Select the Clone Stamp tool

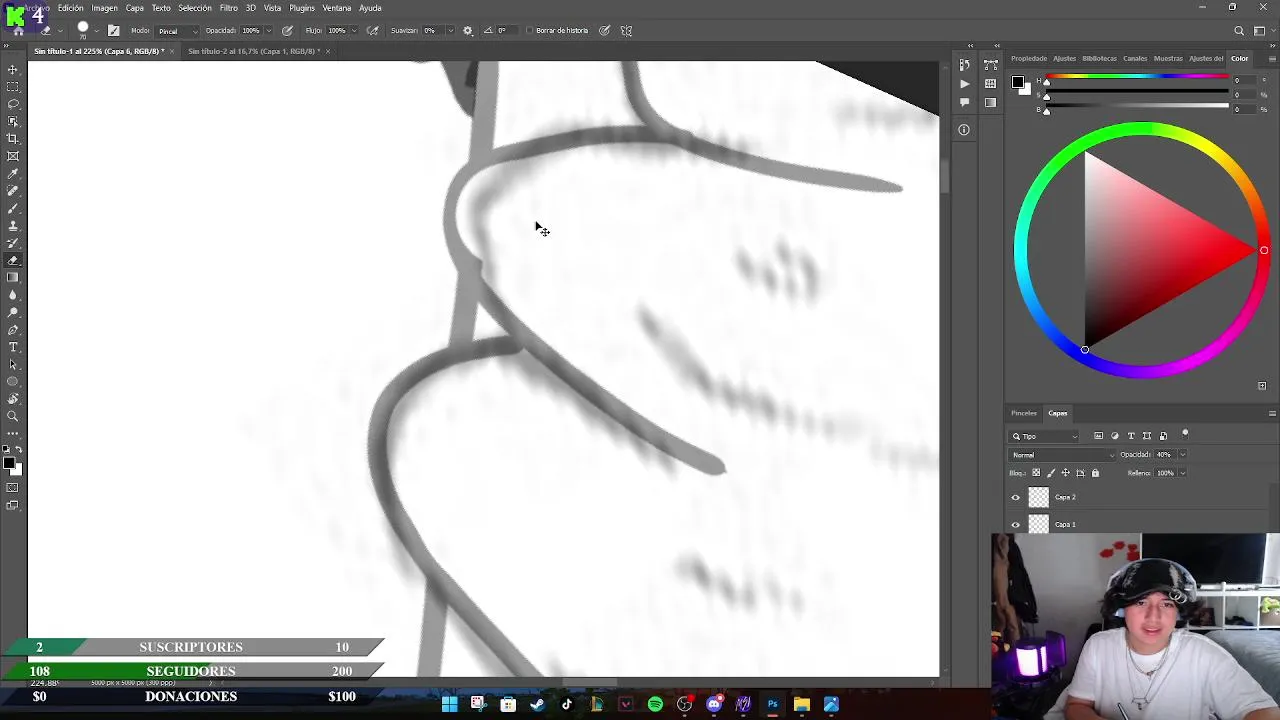click(13, 226)
